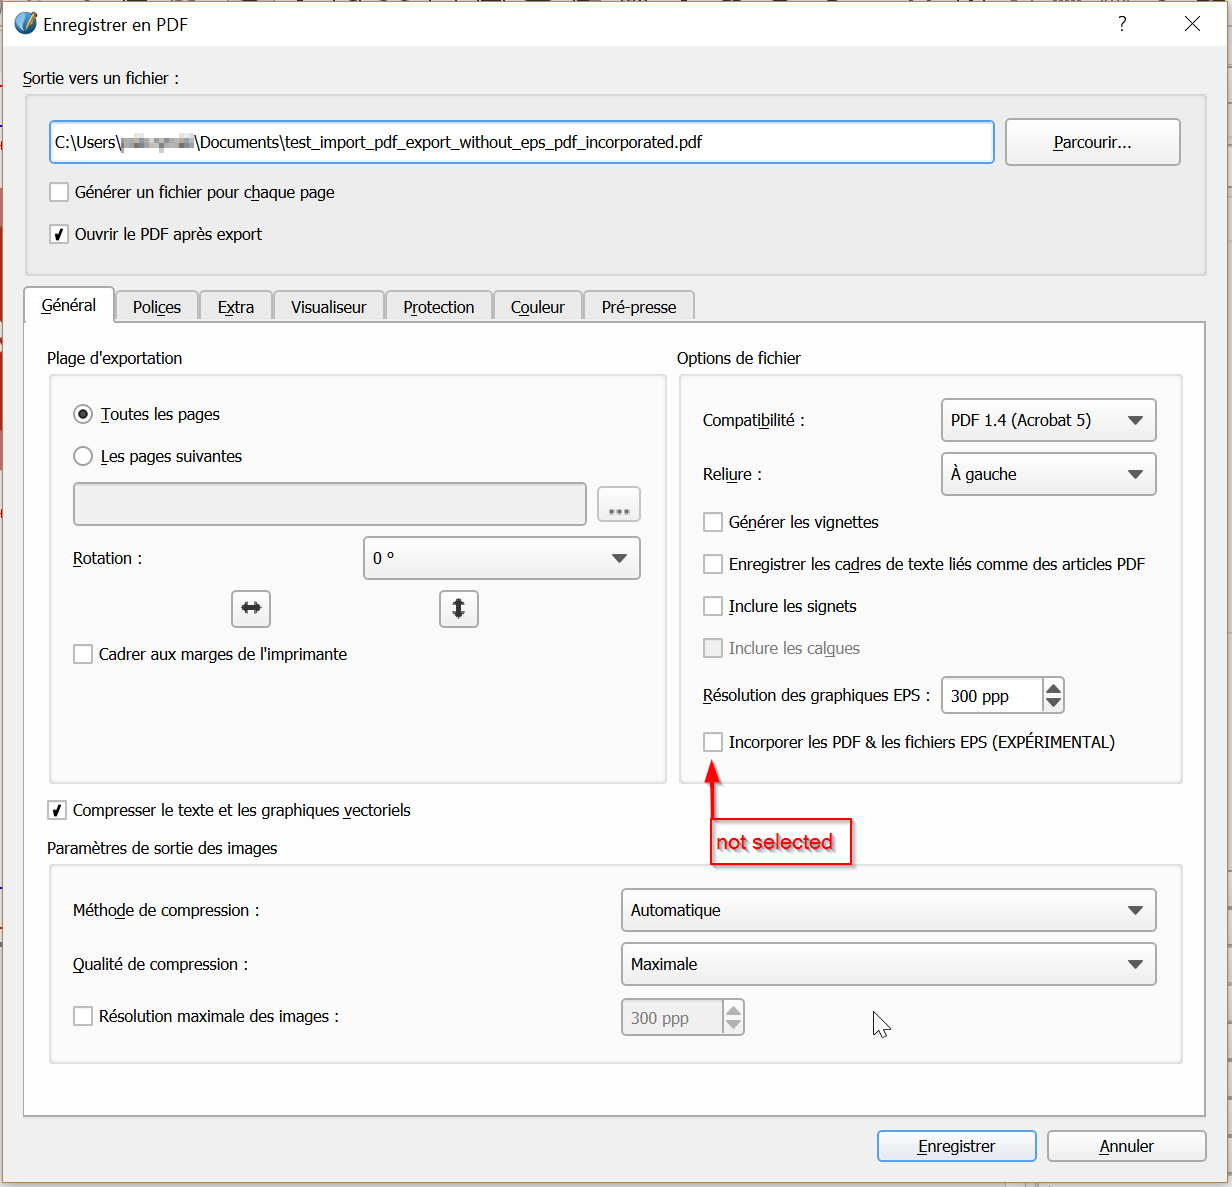The width and height of the screenshot is (1232, 1187).
Task: Select the Les pages suivantes radio button
Action: click(84, 456)
